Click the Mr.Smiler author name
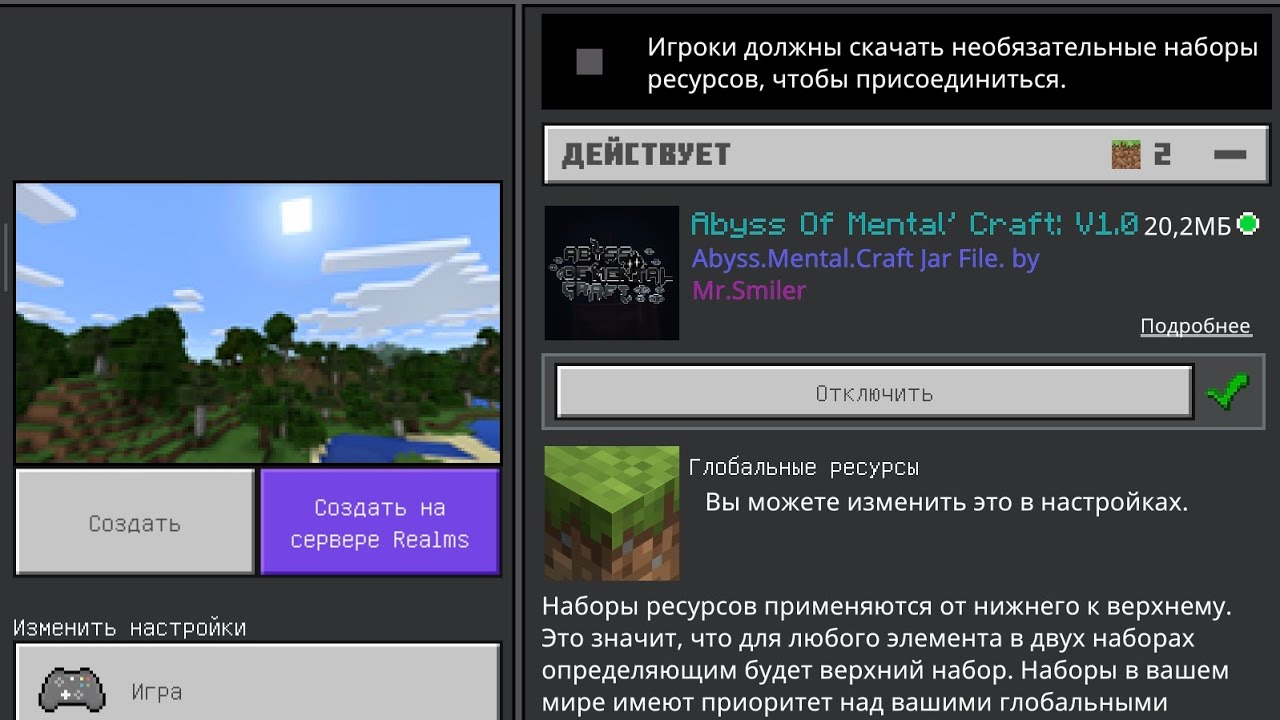This screenshot has height=720, width=1280. click(749, 290)
